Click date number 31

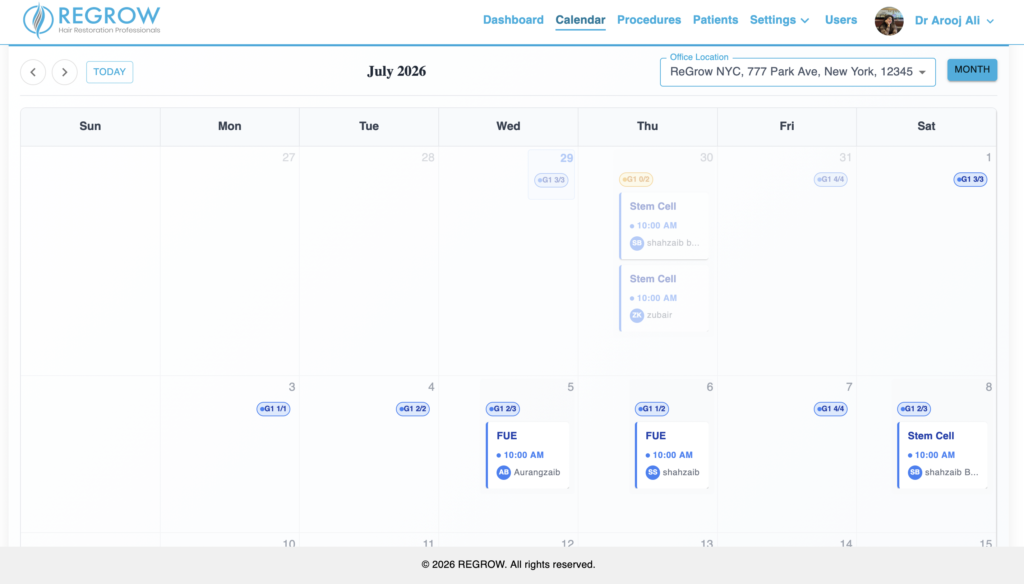click(845, 157)
